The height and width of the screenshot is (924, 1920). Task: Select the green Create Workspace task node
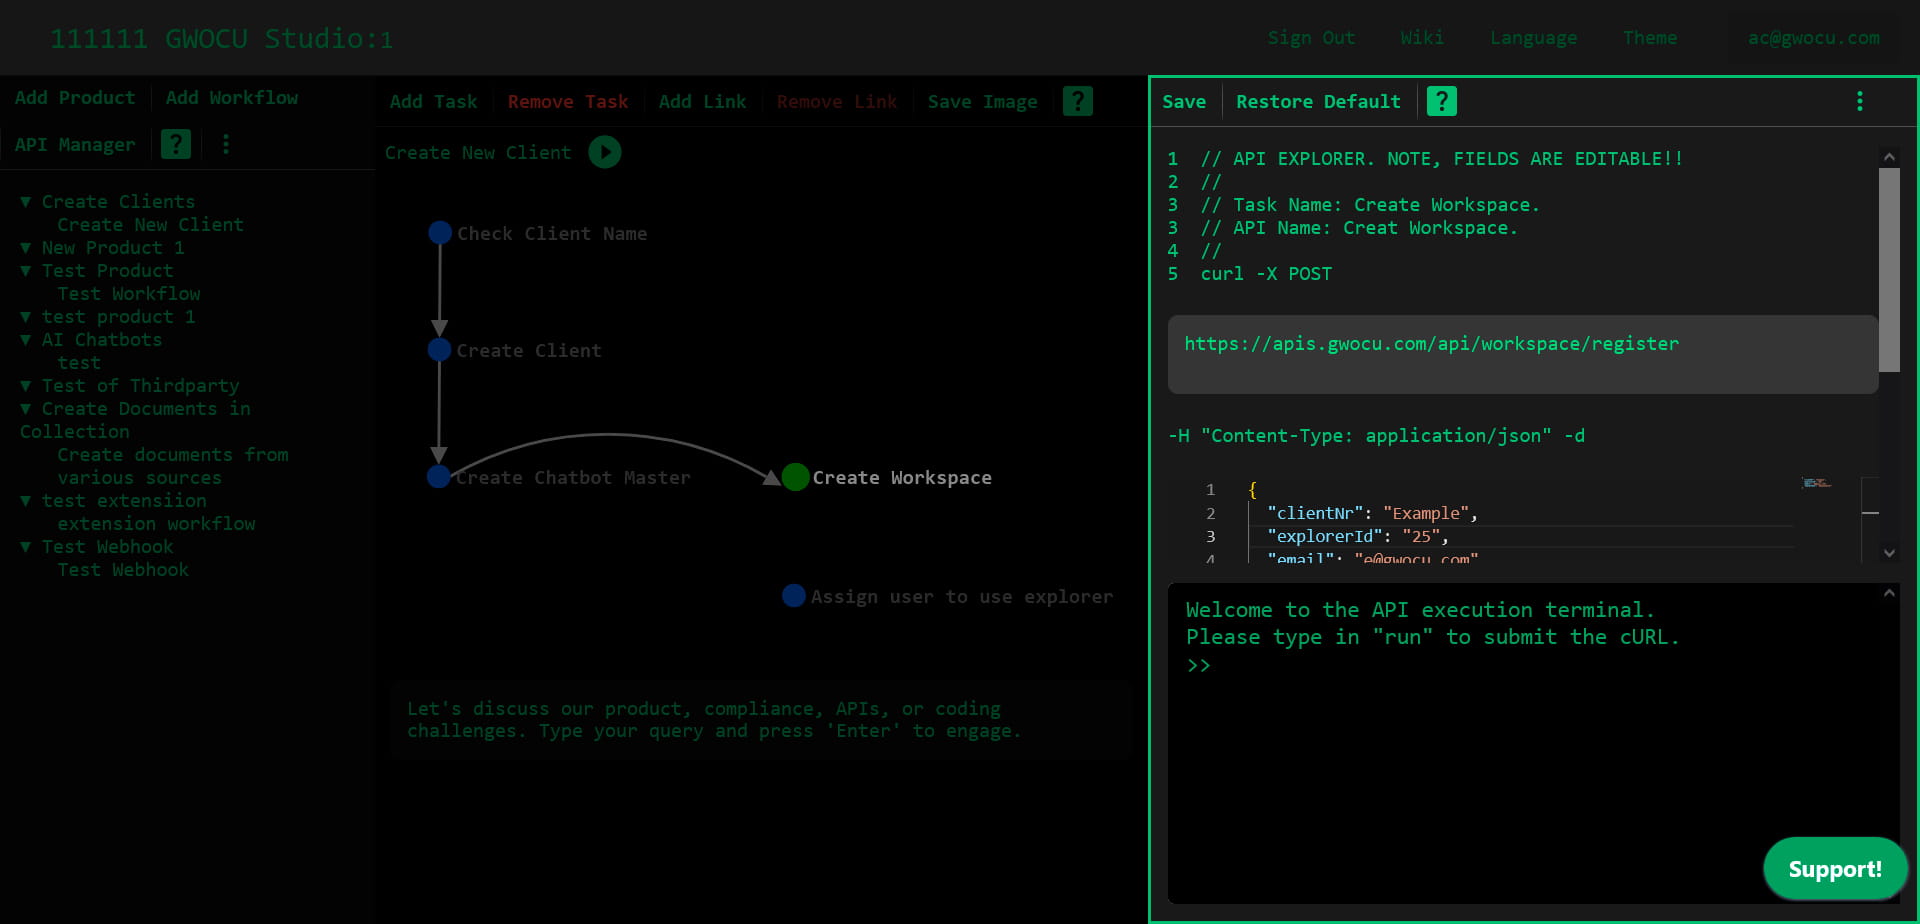tap(795, 477)
